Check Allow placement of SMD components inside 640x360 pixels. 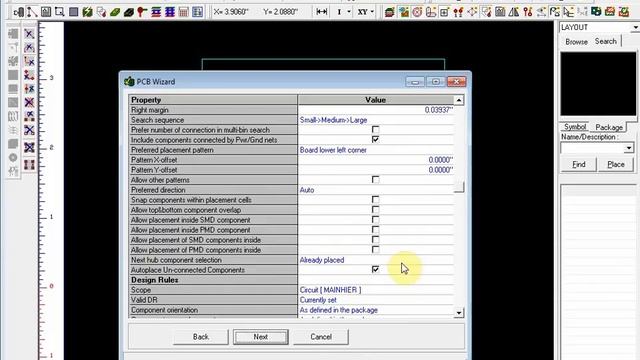pos(376,240)
